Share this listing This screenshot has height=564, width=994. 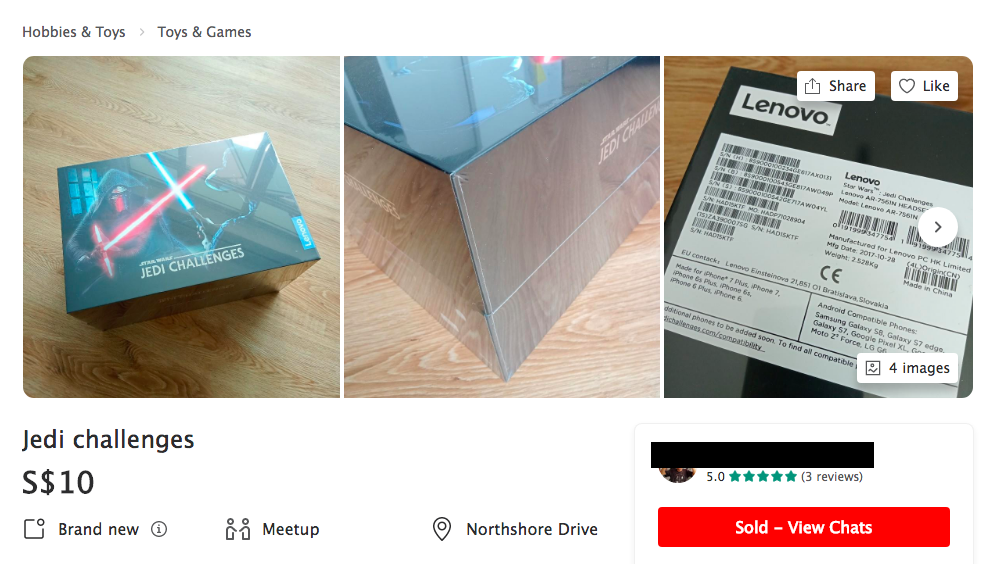[x=836, y=86]
